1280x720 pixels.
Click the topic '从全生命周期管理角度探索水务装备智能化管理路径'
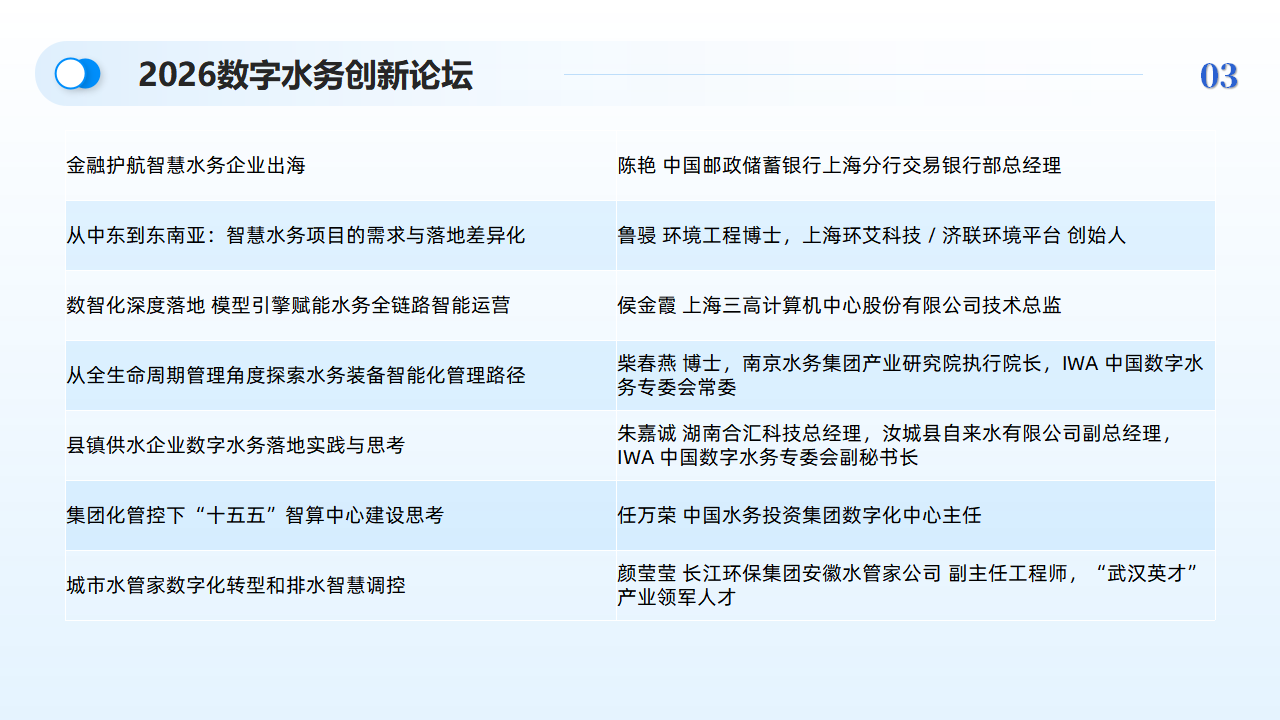pyautogui.click(x=296, y=376)
